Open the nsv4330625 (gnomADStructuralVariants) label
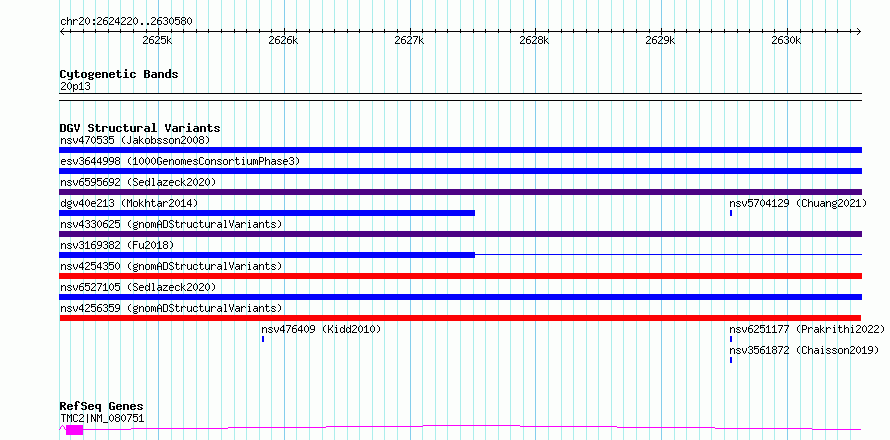The image size is (890, 440). click(171, 224)
